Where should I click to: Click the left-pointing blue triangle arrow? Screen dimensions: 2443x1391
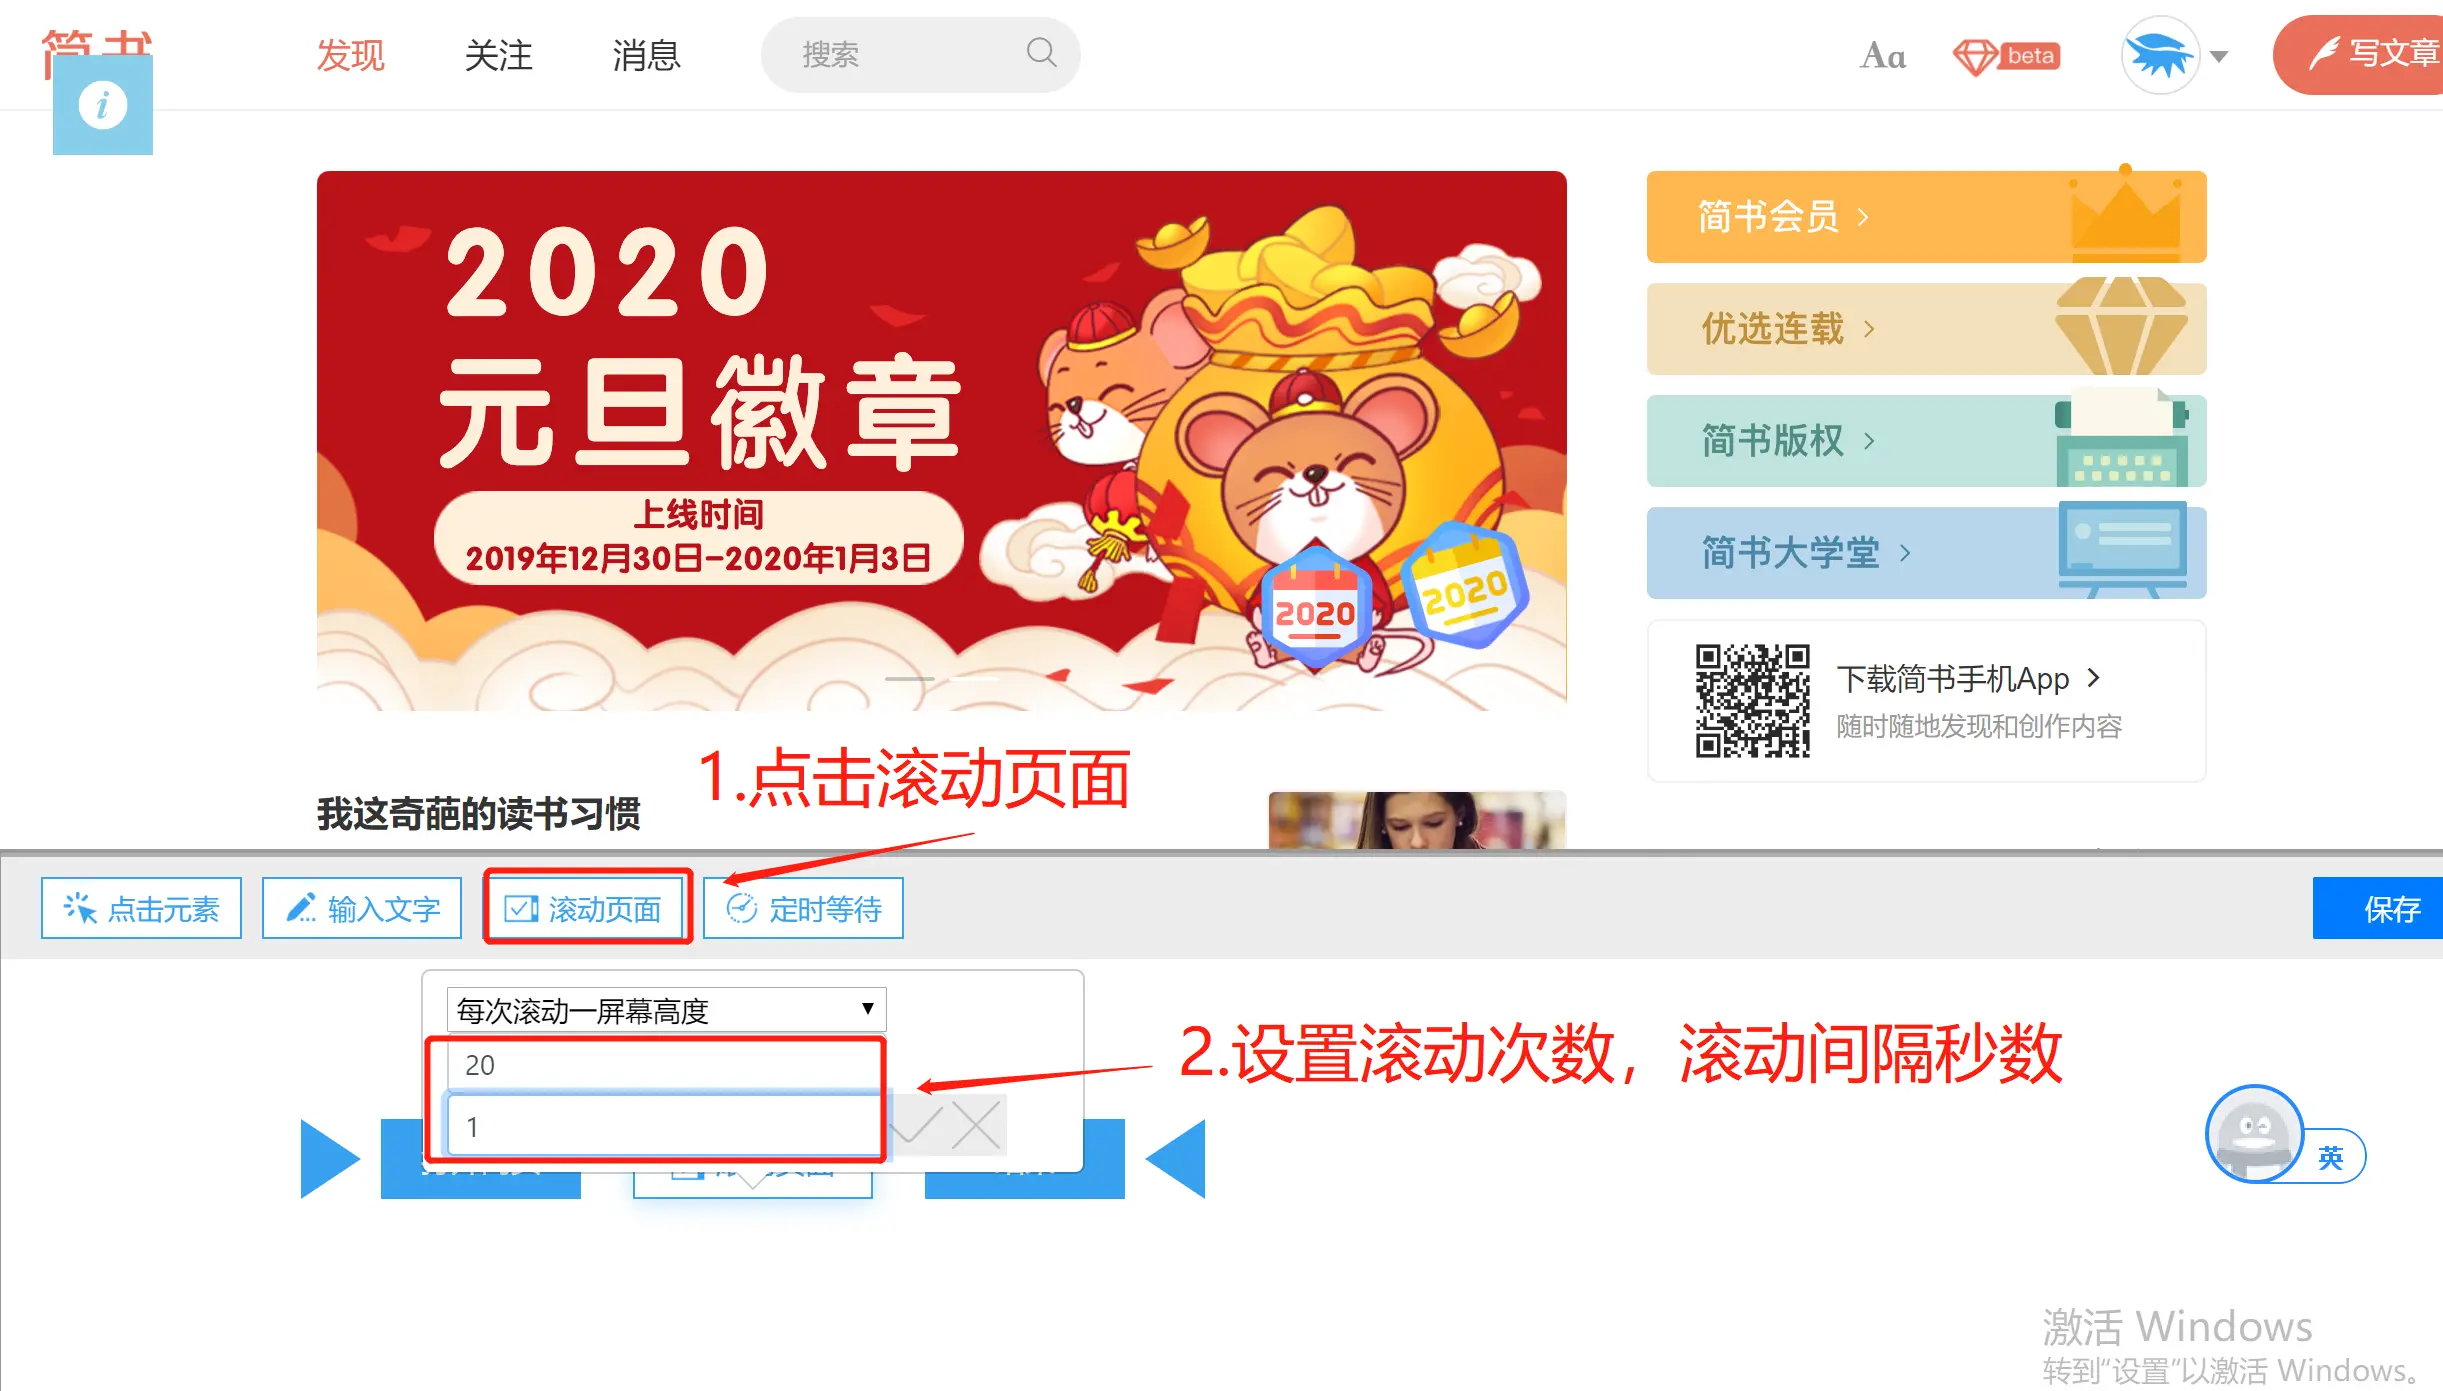(x=1176, y=1159)
